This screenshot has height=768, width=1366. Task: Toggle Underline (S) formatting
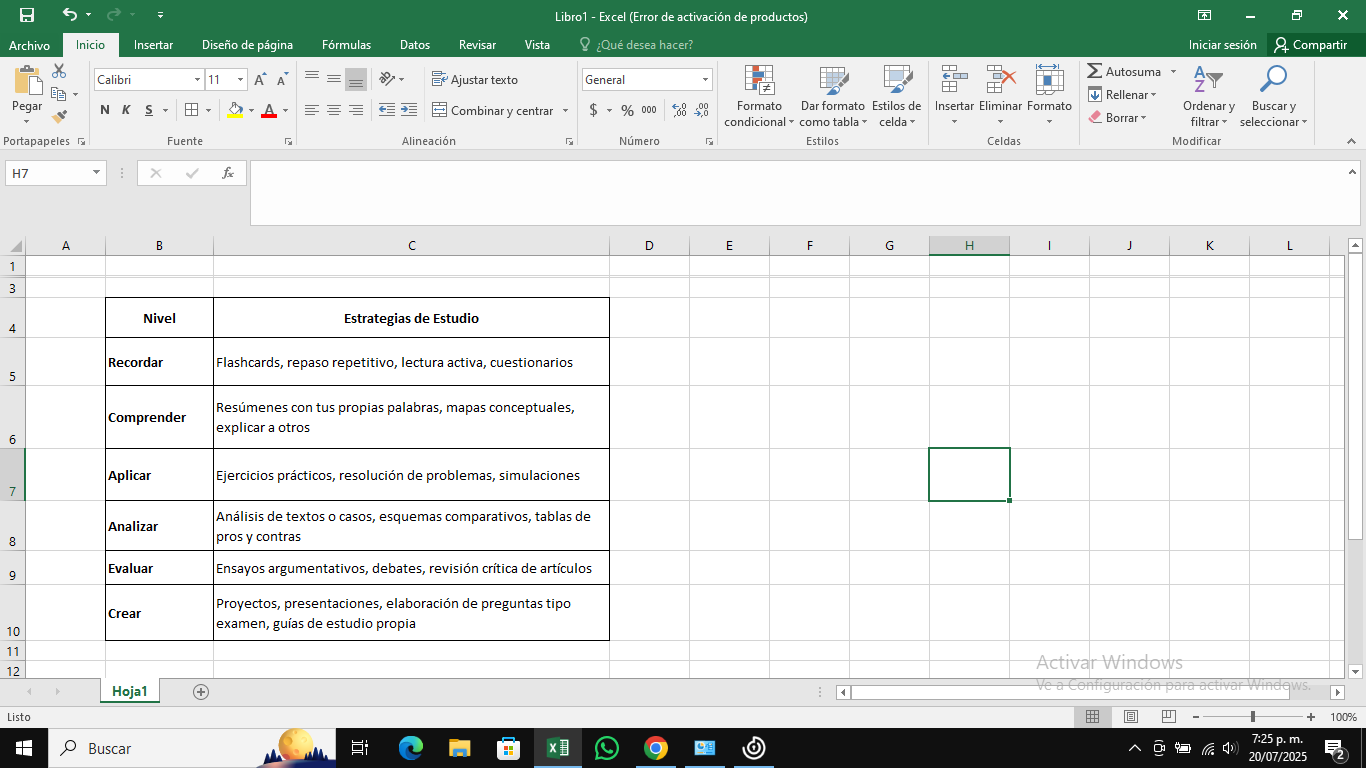pyautogui.click(x=149, y=110)
